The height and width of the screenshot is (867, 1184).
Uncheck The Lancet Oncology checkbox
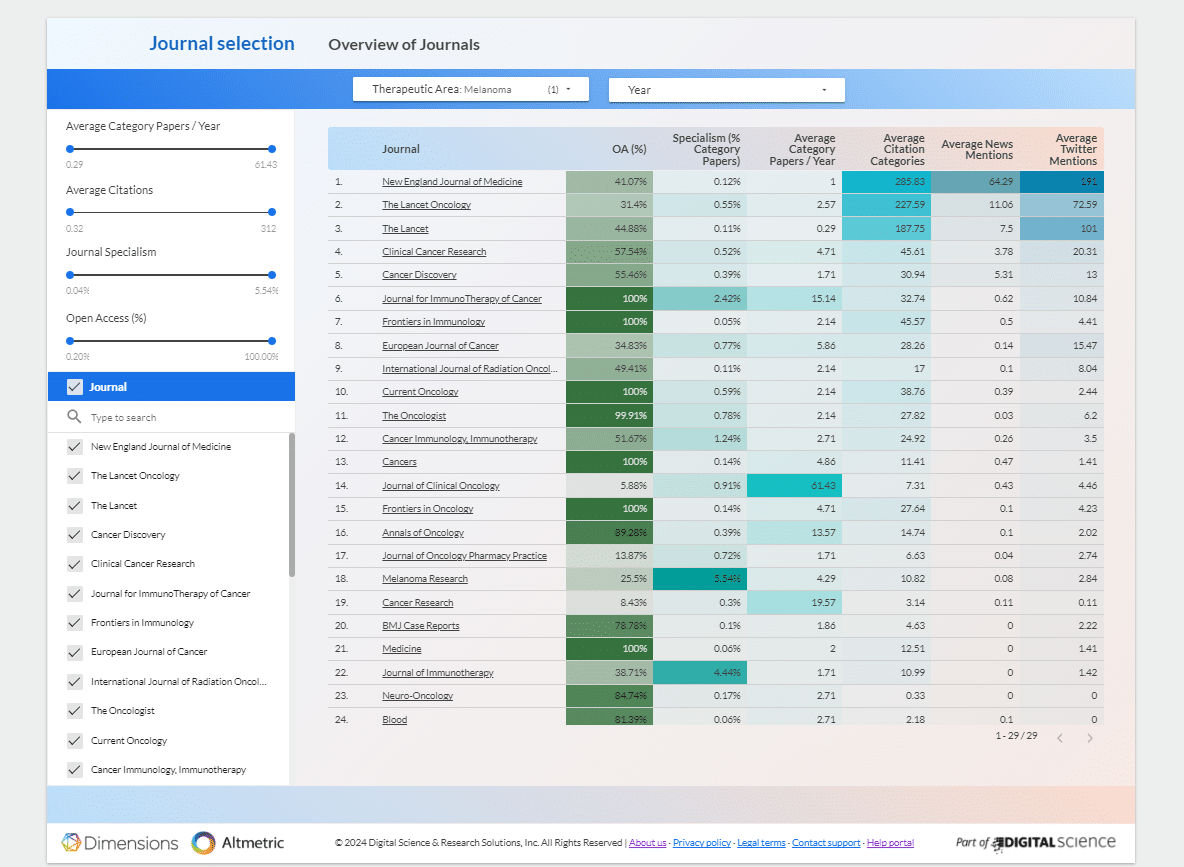pos(74,476)
